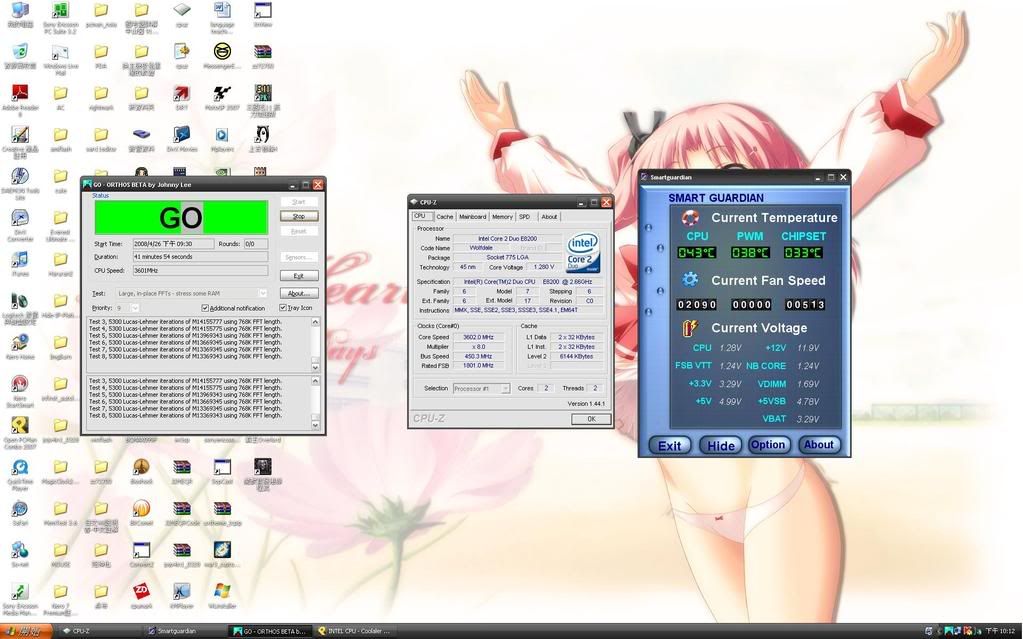This screenshot has width=1023, height=639.
Task: Switch to the Cache tab in CPU-Z
Action: (445, 217)
